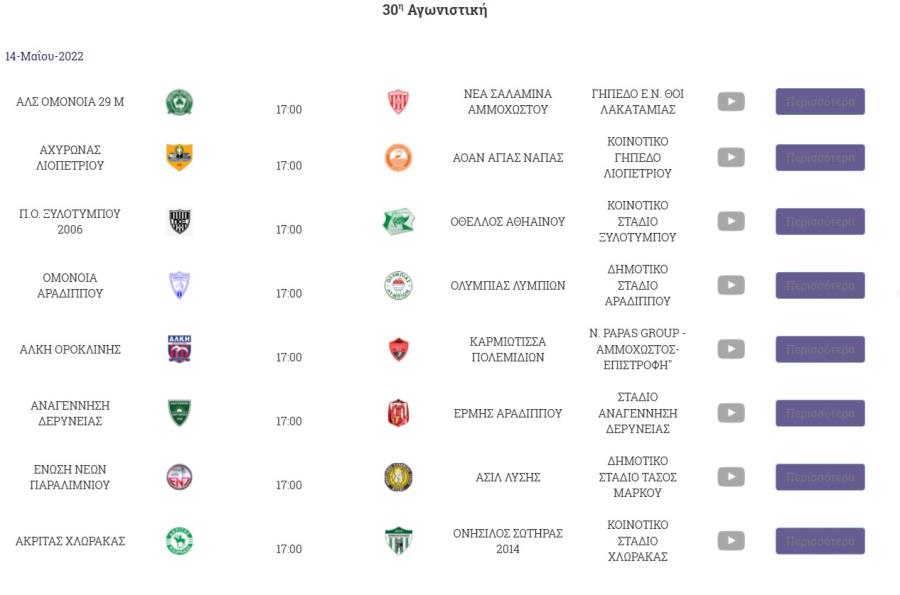The height and width of the screenshot is (595, 900).
Task: Play the video for the ΑΚΡΙΤΑΣ ΧΛΩΡΑΚΑΣ match
Action: pyautogui.click(x=731, y=540)
